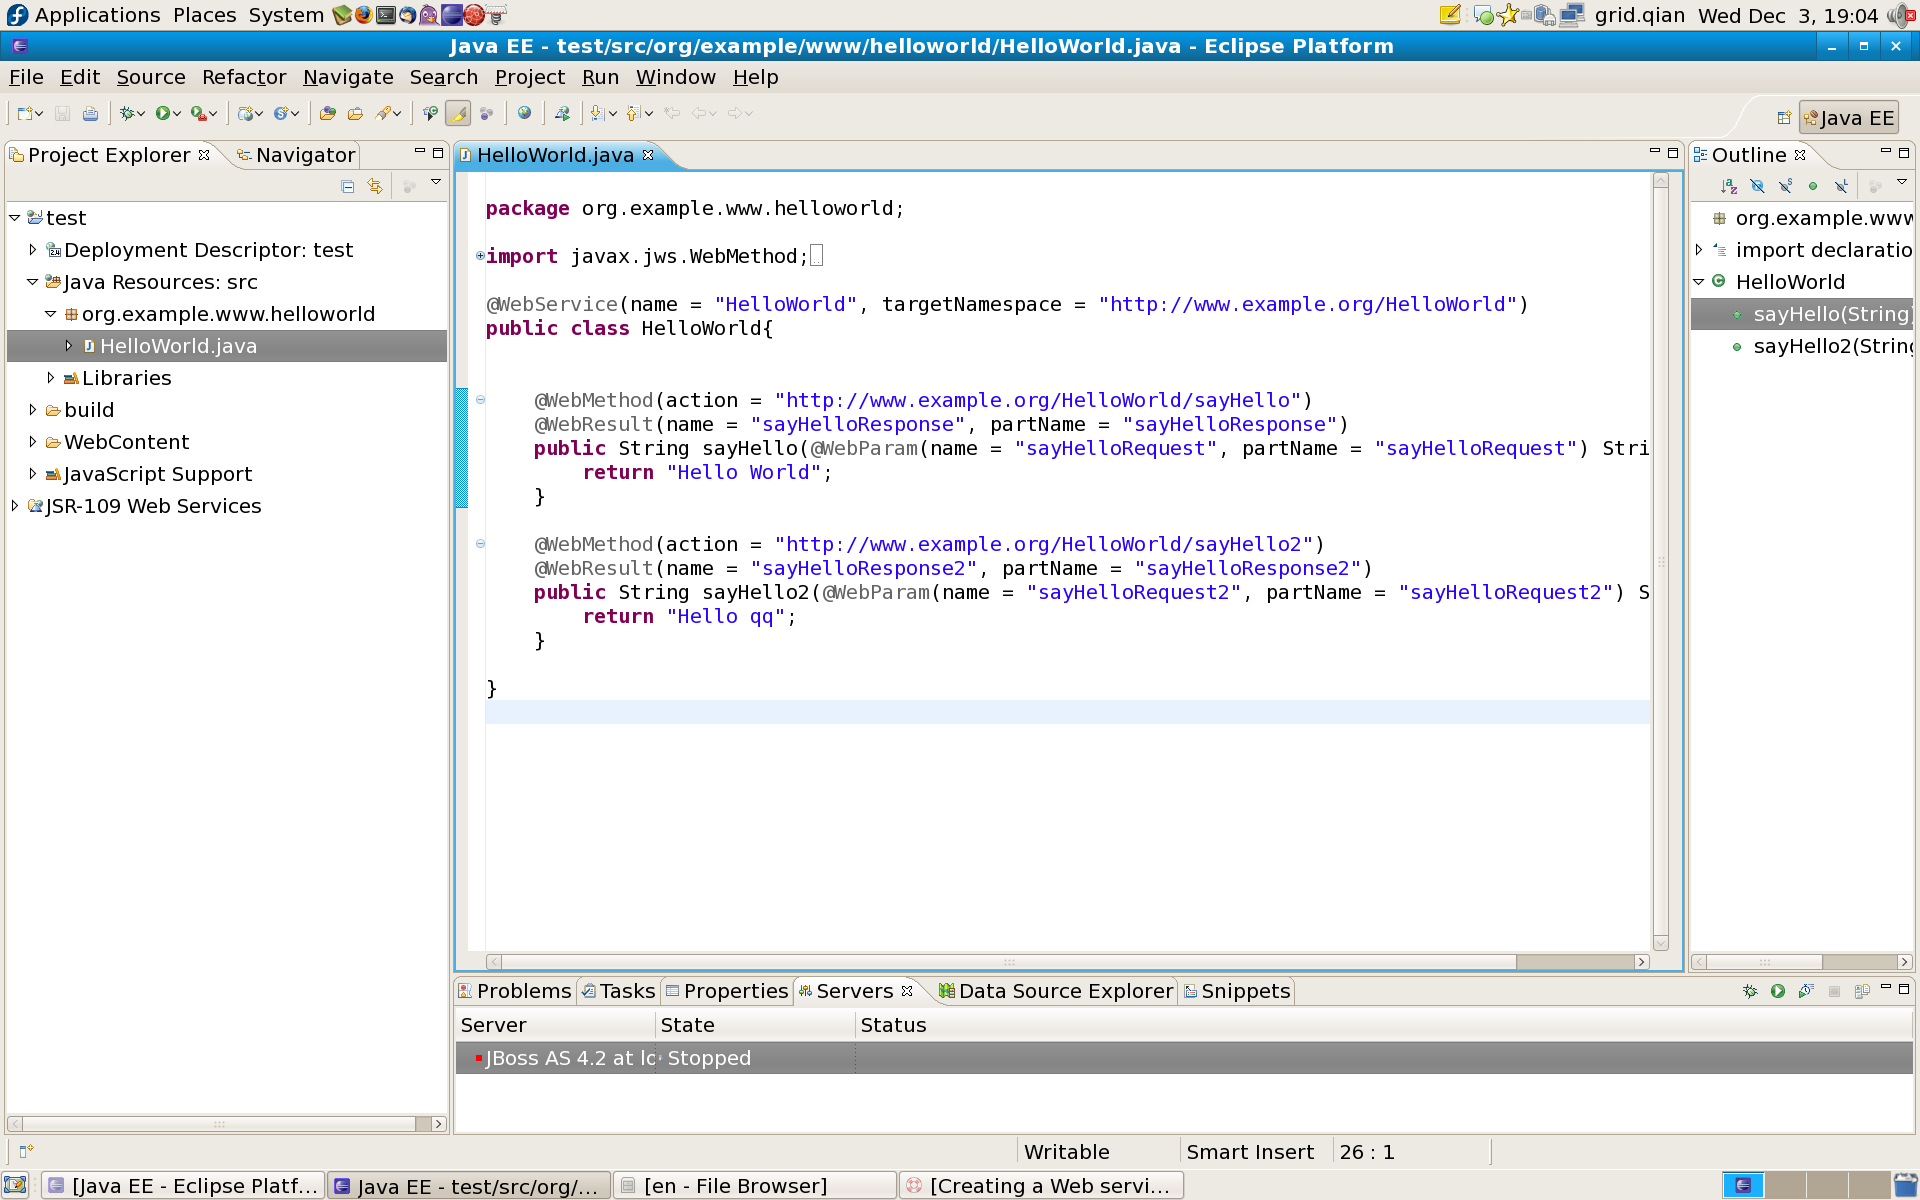Click the Debug bug icon in main toolbar

pos(127,114)
